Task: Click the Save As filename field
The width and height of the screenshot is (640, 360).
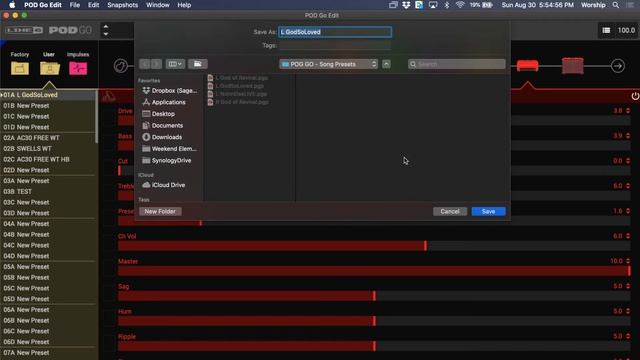Action: pos(335,32)
